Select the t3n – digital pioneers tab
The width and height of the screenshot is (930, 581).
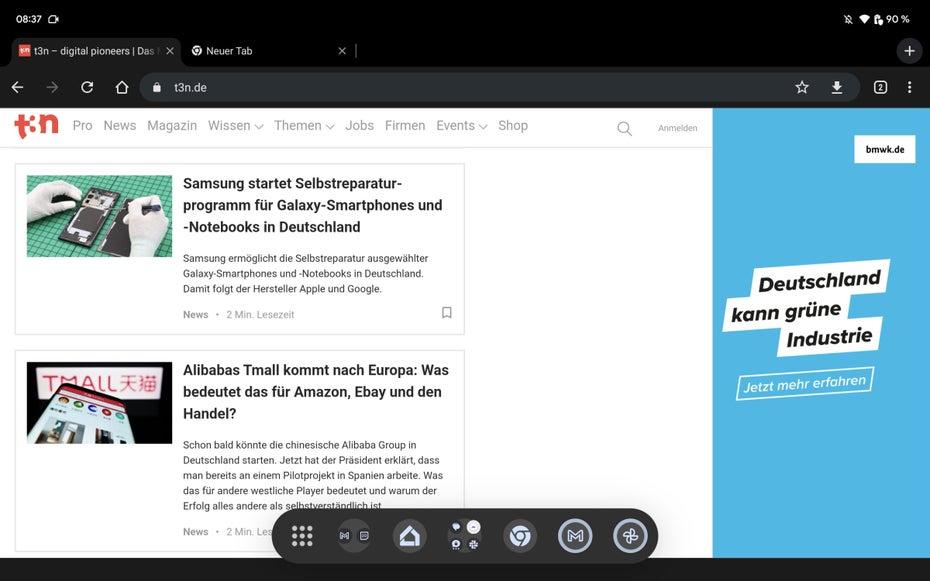coord(94,51)
